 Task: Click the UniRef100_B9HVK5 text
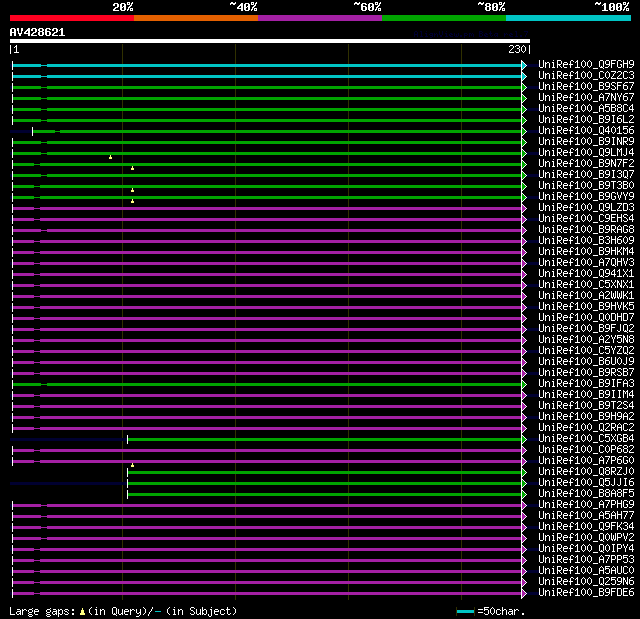(586, 307)
